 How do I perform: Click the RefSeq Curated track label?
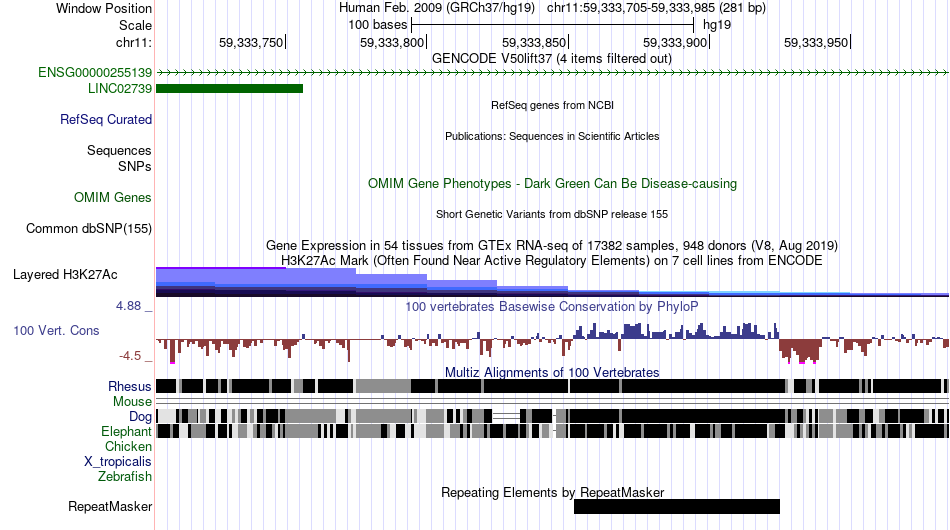tap(106, 119)
